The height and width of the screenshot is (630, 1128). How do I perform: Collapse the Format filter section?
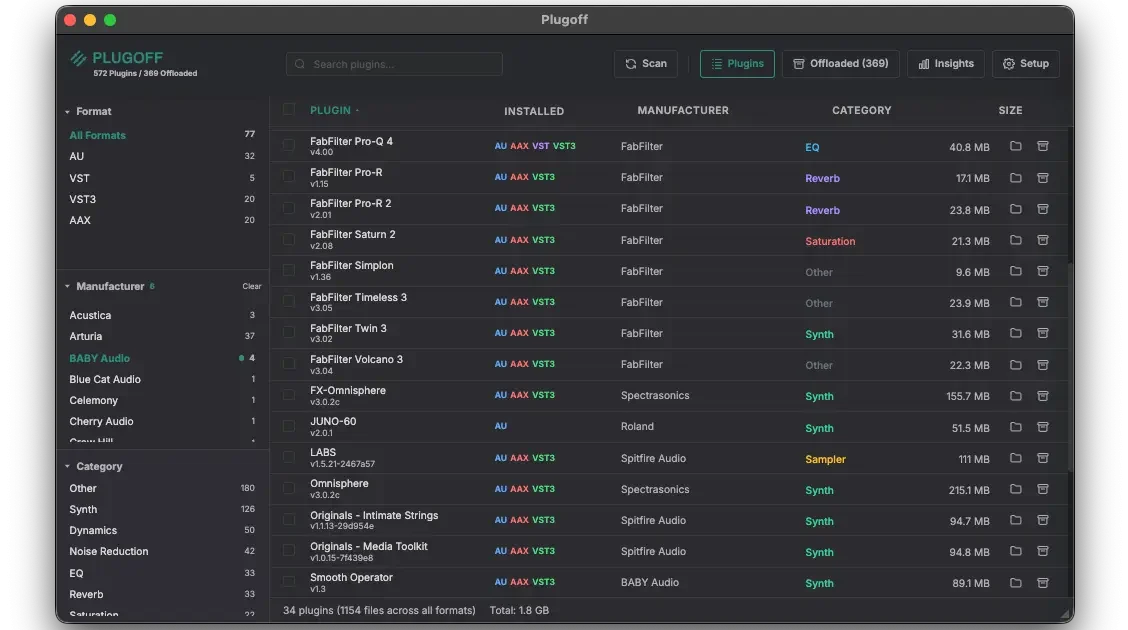67,111
